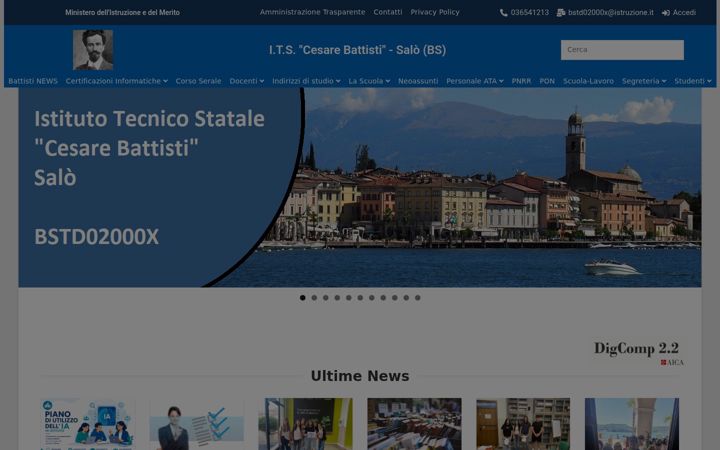Expand La Scuola dropdown menu

click(x=369, y=81)
